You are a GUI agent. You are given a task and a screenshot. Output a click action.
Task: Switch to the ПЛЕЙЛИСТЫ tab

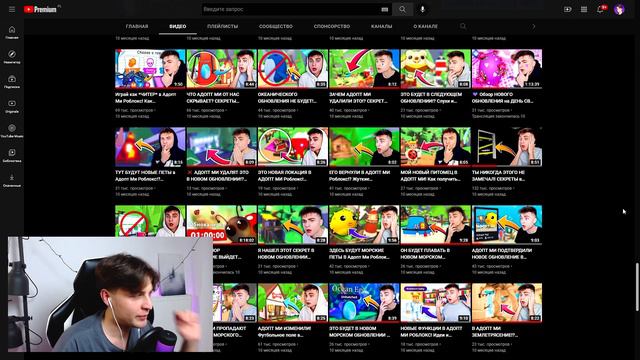(222, 26)
